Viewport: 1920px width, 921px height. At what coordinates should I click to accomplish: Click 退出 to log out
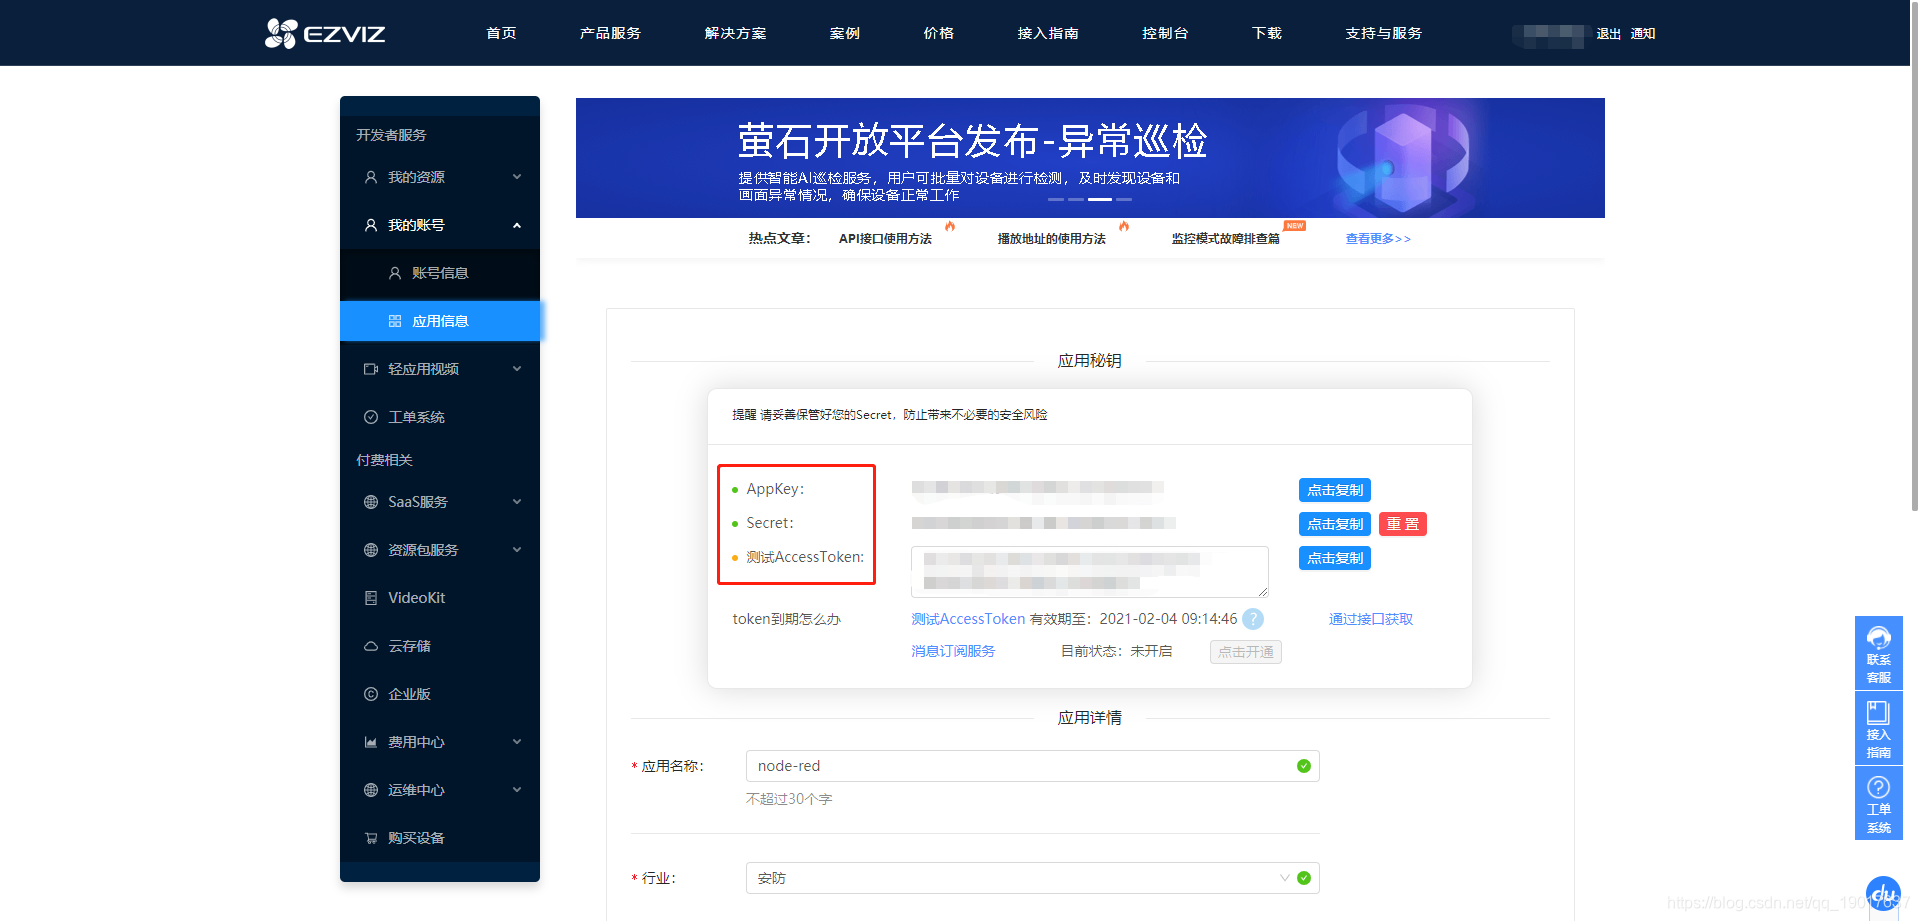1608,33
